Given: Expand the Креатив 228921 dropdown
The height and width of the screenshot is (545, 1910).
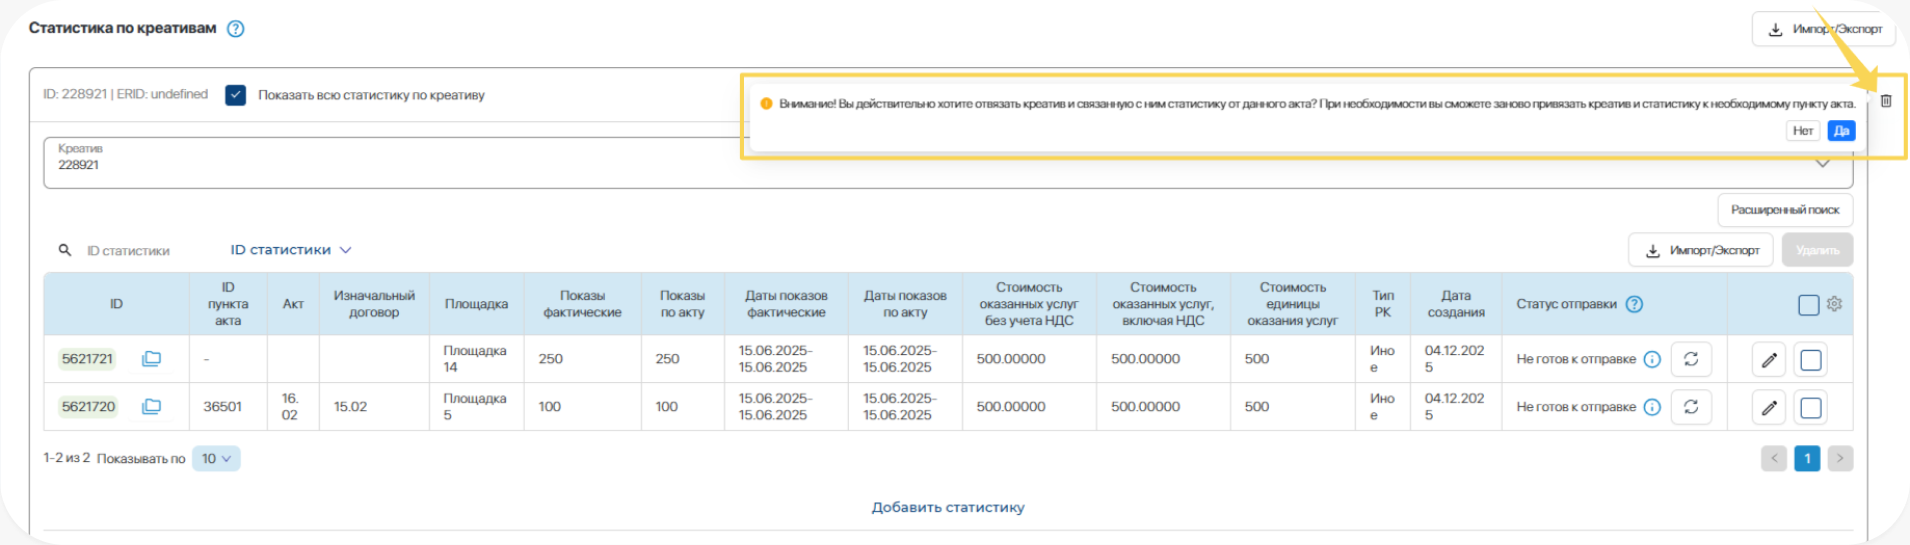Looking at the screenshot, I should point(1822,164).
